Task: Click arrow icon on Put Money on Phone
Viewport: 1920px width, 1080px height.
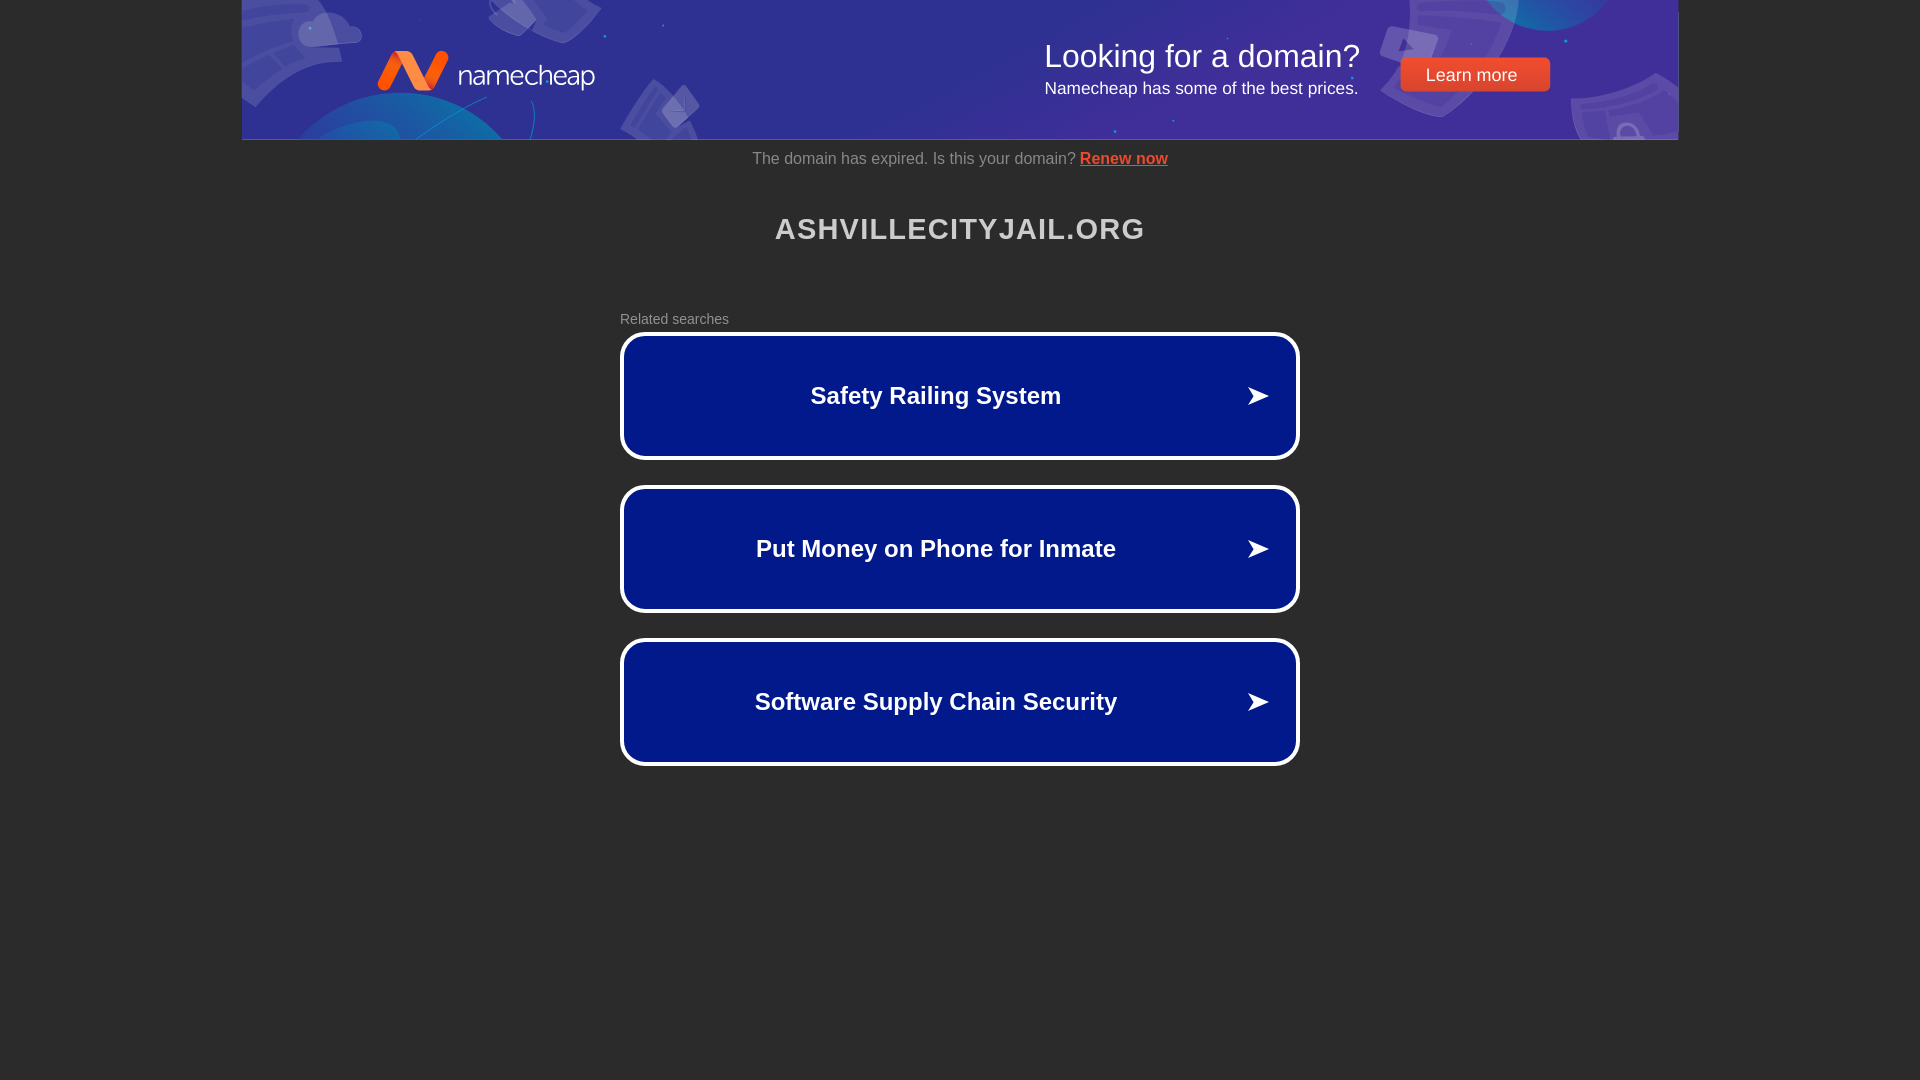Action: (1258, 549)
